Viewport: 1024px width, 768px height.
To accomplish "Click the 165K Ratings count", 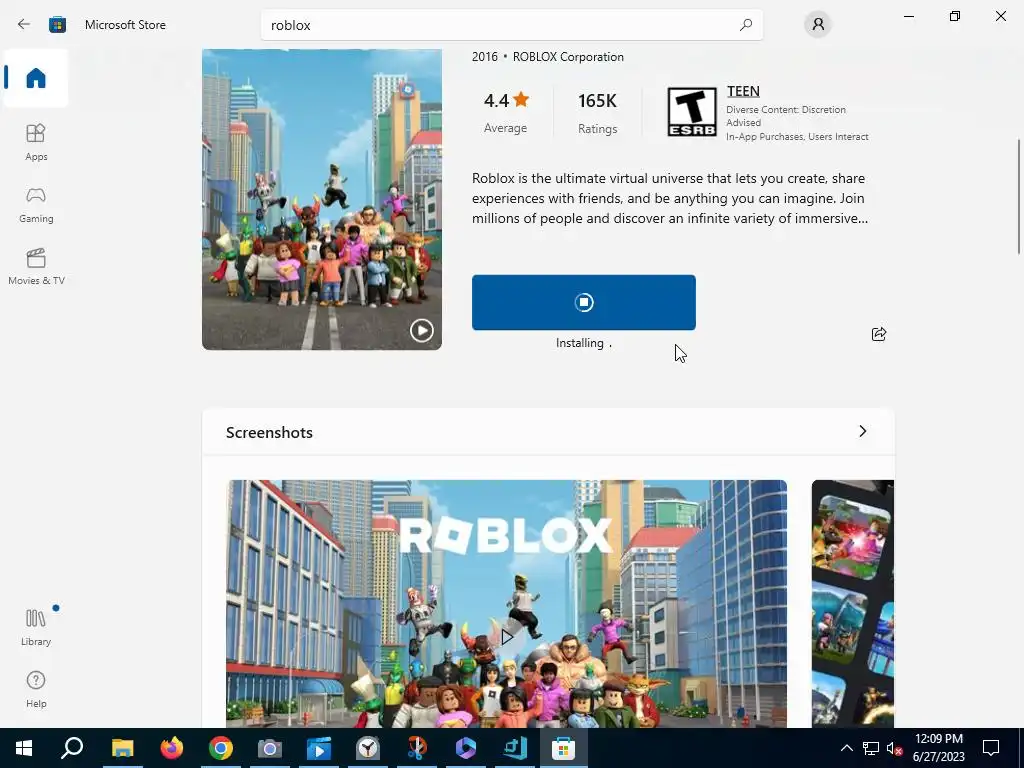I will coord(598,114).
